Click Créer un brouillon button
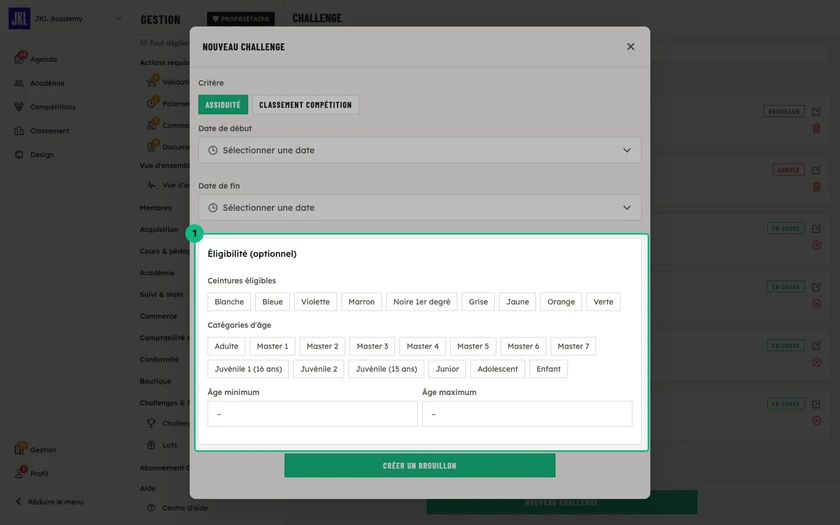Image resolution: width=840 pixels, height=525 pixels. [419, 466]
